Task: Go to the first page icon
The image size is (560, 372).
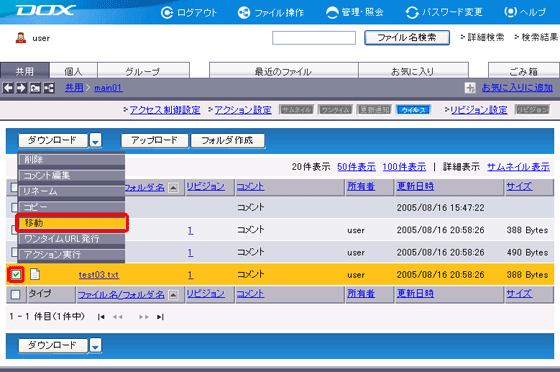Action: coord(101,317)
